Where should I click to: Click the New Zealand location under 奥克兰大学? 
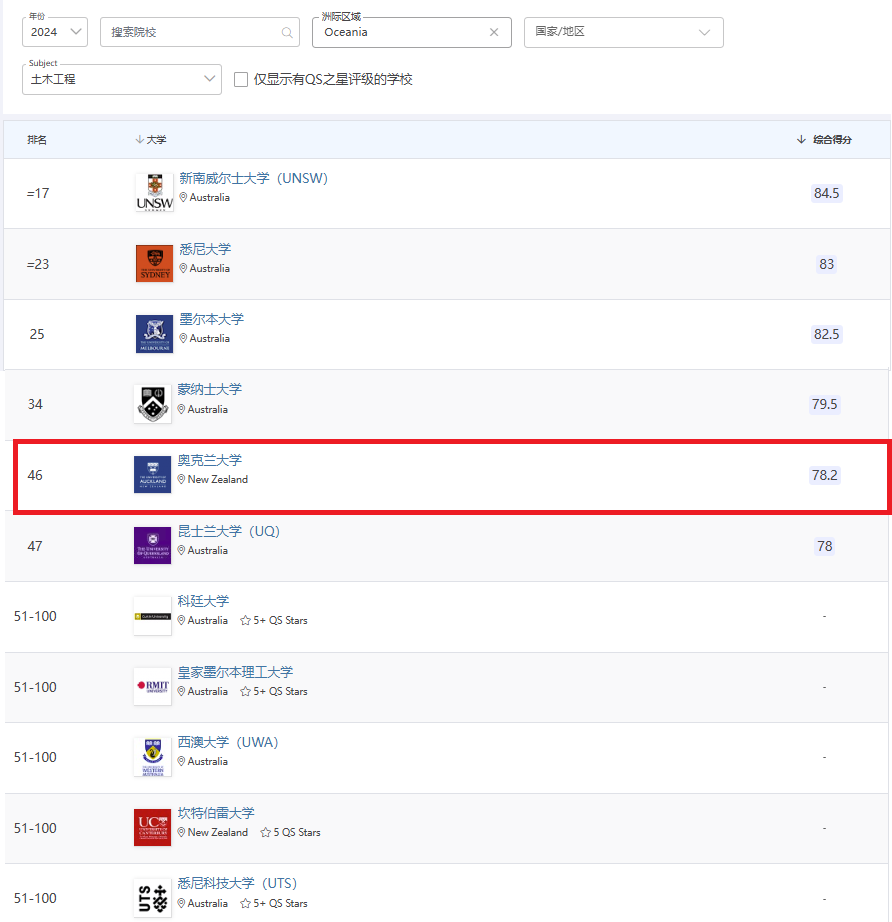pyautogui.click(x=213, y=479)
